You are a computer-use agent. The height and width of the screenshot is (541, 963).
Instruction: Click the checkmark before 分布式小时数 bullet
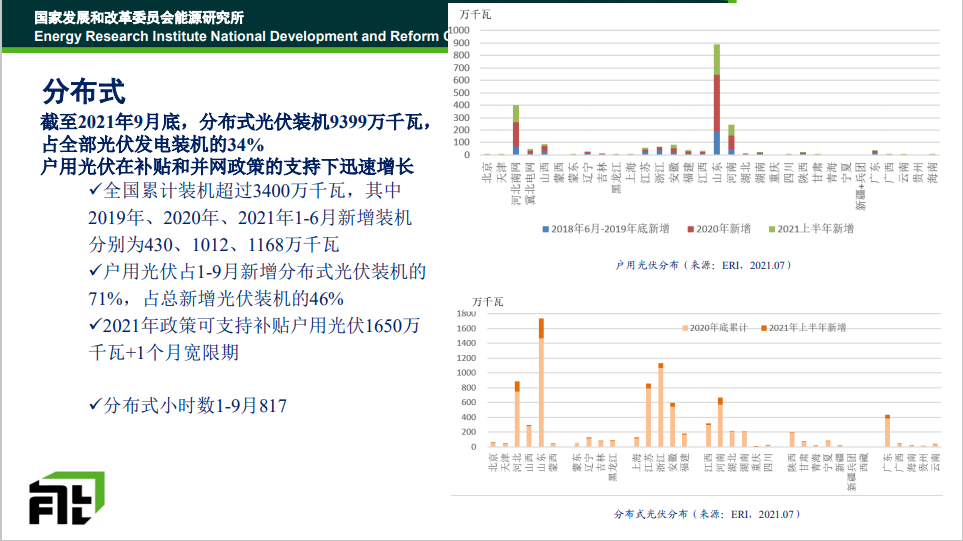click(96, 404)
